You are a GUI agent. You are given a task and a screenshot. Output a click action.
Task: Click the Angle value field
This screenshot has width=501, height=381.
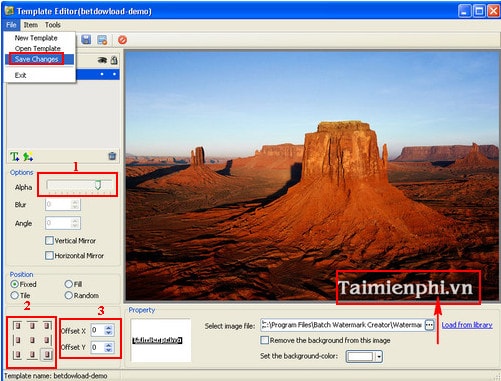(58, 223)
